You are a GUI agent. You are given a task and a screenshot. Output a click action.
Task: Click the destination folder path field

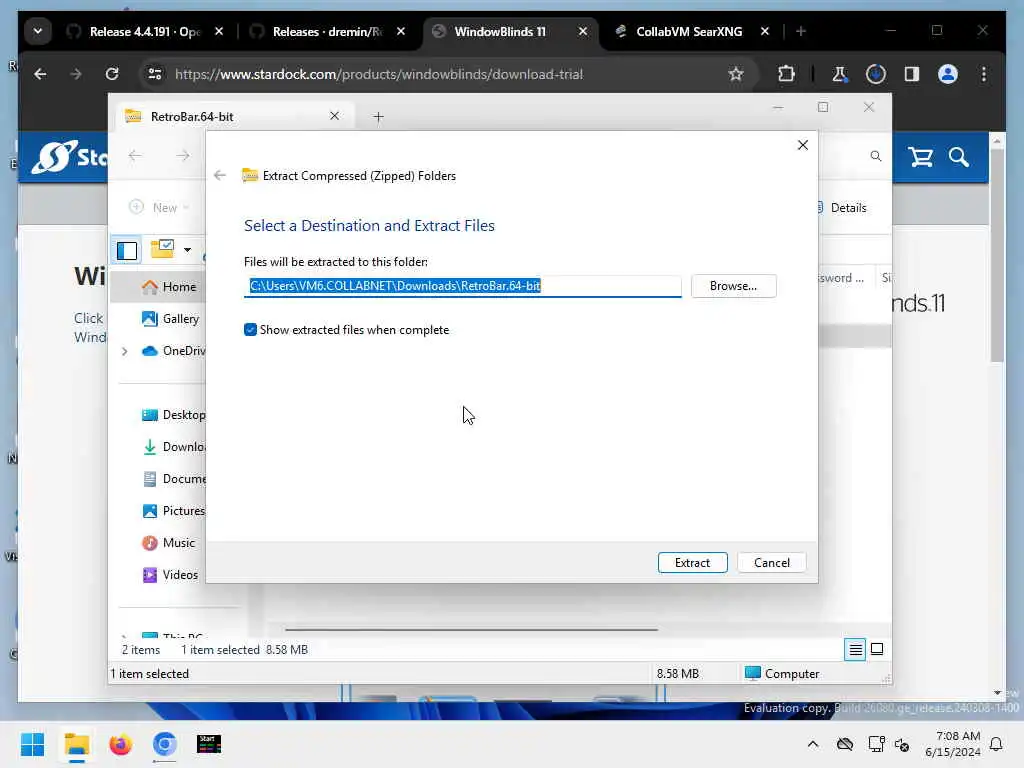[462, 286]
